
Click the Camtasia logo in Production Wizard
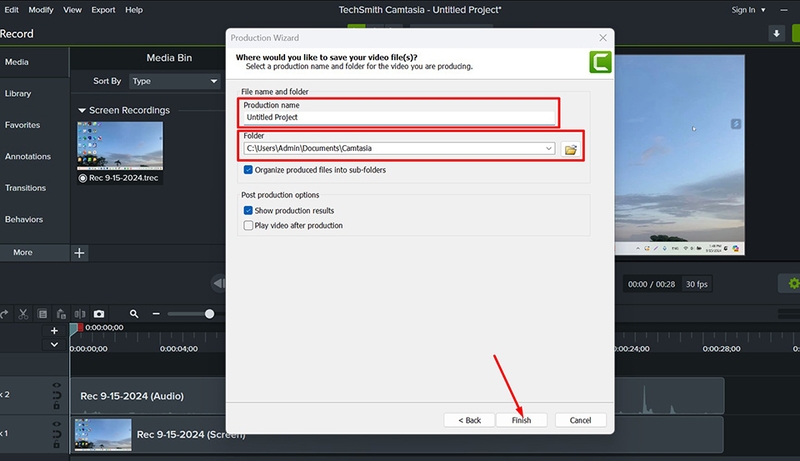point(601,62)
